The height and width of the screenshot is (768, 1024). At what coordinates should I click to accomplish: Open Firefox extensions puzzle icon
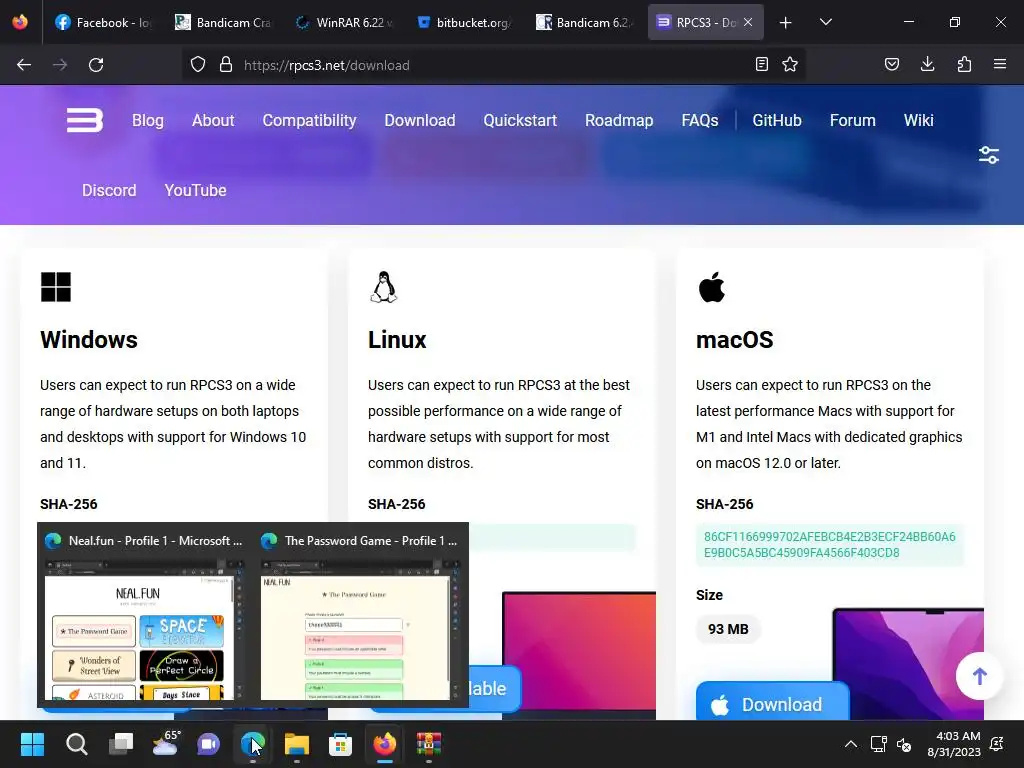964,65
